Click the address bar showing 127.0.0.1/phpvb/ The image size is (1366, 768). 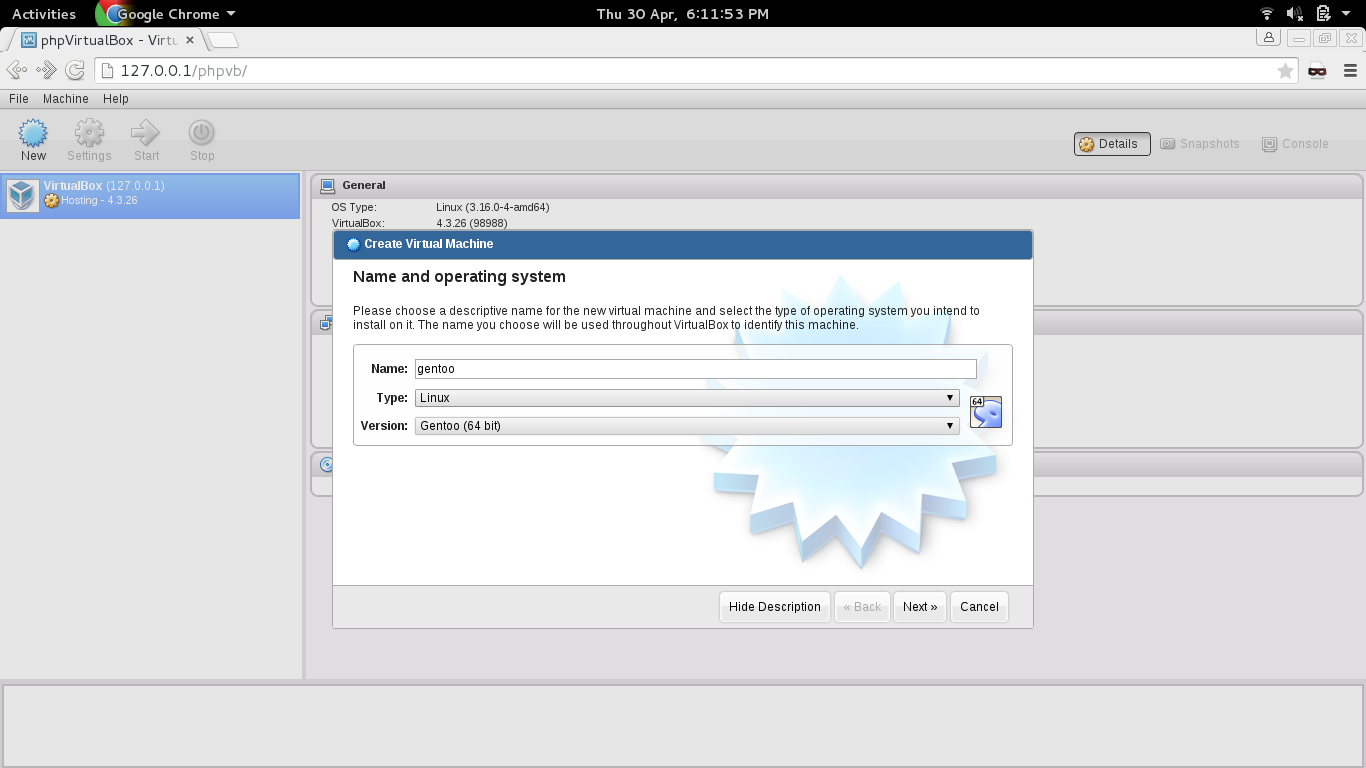(697, 70)
